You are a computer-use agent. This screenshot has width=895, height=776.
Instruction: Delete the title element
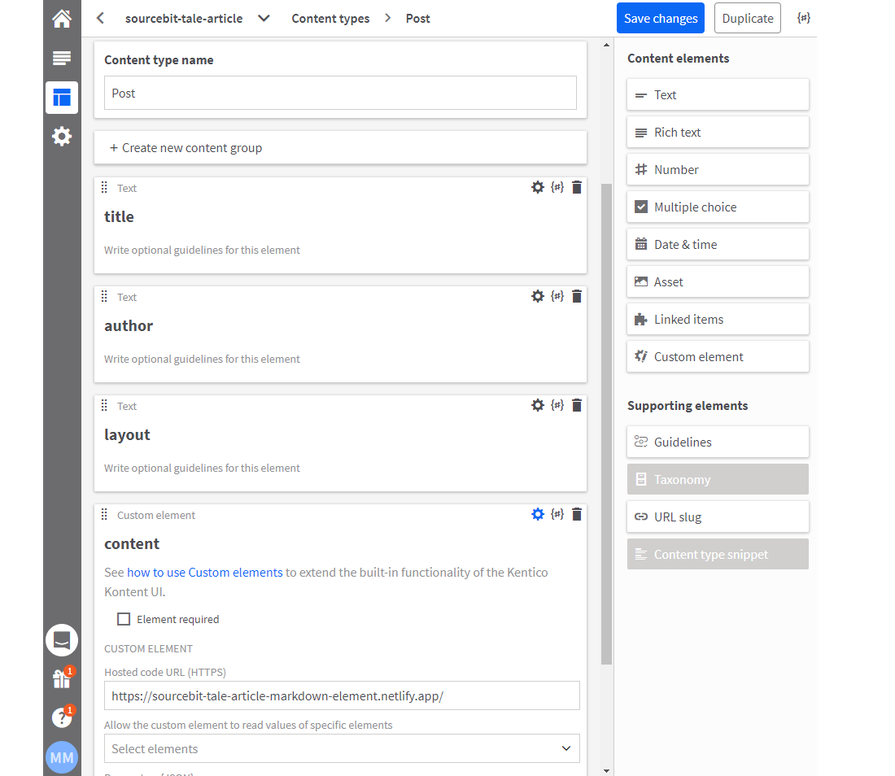577,187
